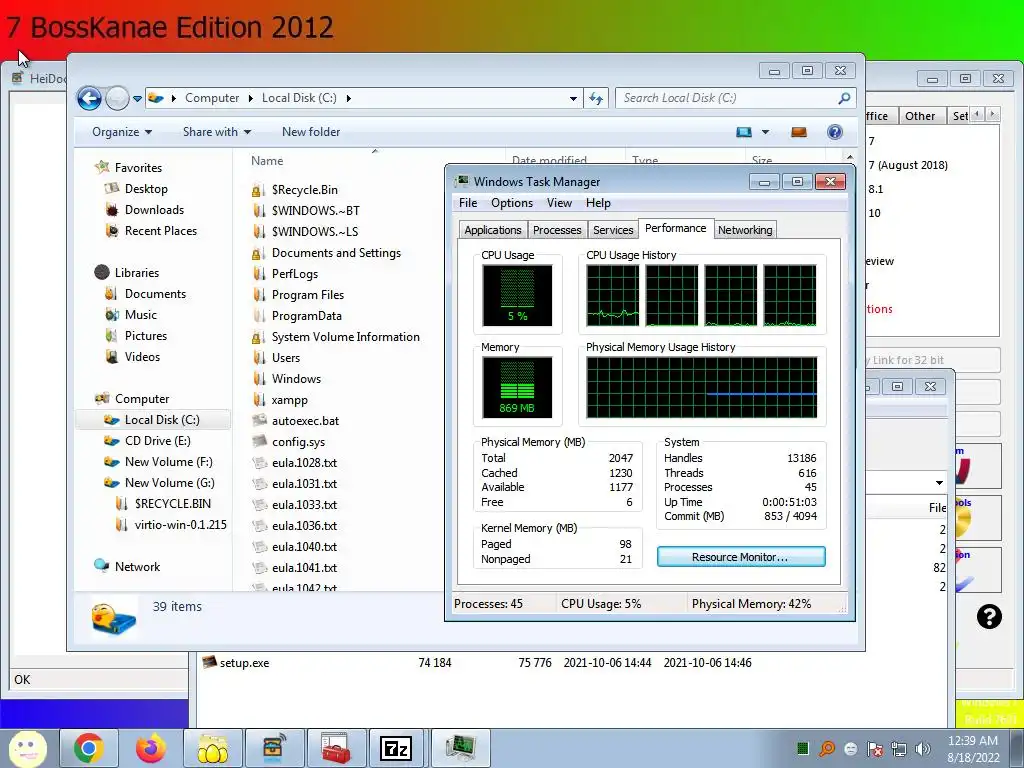Open the Task Manager taskbar button
This screenshot has width=1024, height=768.
(460, 748)
